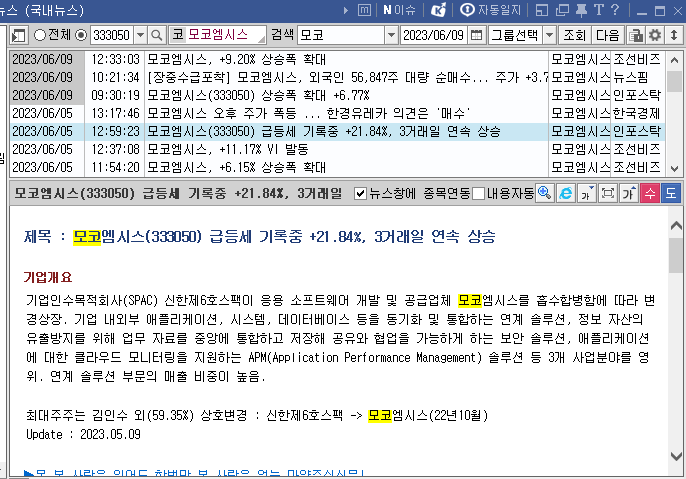
Task: Select news row '오후 주가 폭등 ... 한경유레카'
Action: [x=337, y=113]
